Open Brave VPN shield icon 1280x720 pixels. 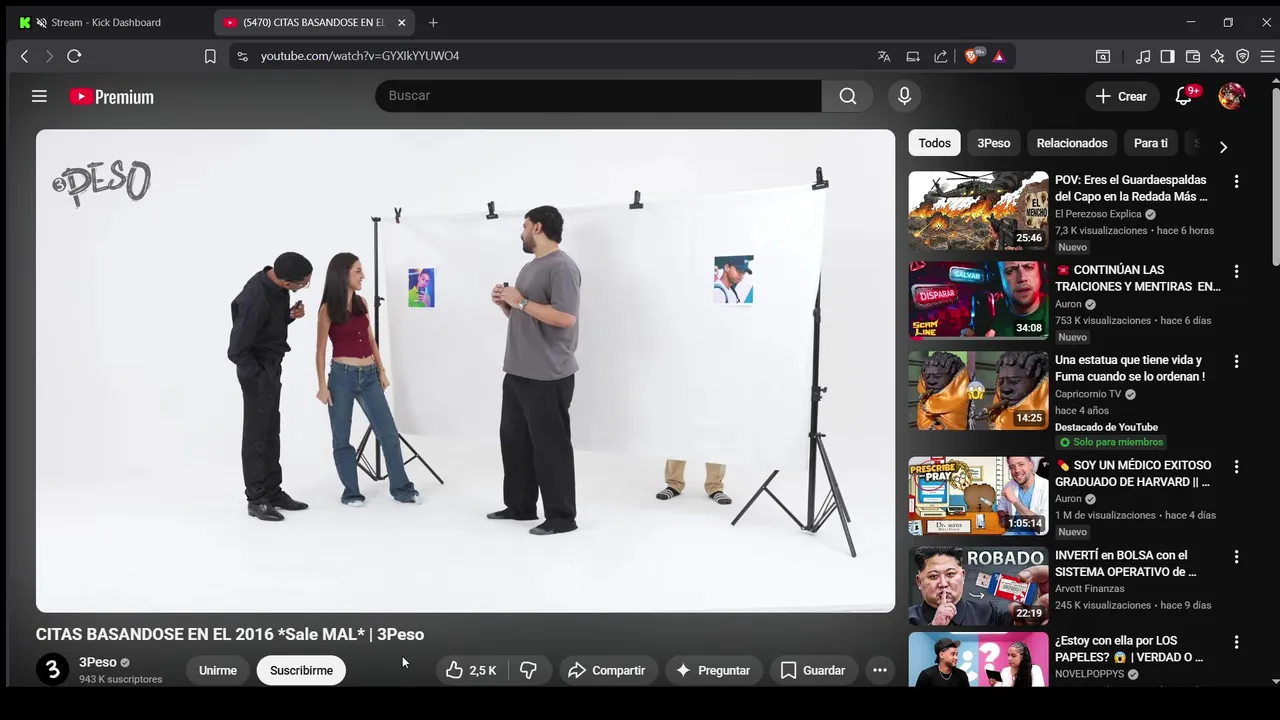click(x=1243, y=56)
